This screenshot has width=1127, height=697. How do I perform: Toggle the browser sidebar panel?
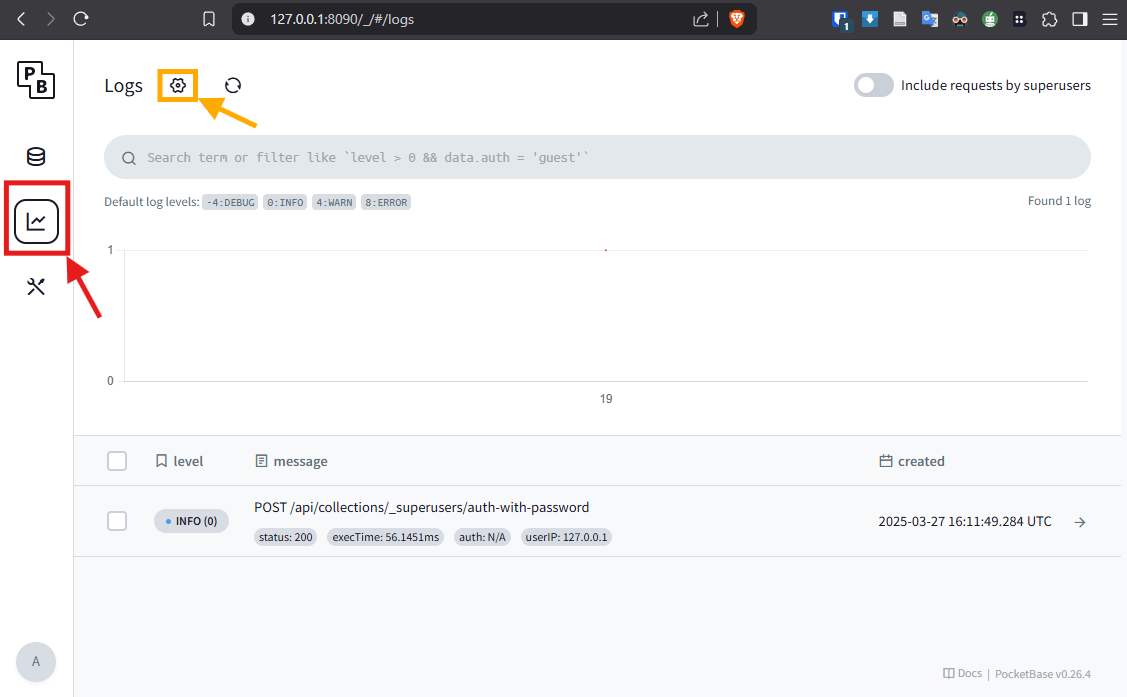[1080, 19]
